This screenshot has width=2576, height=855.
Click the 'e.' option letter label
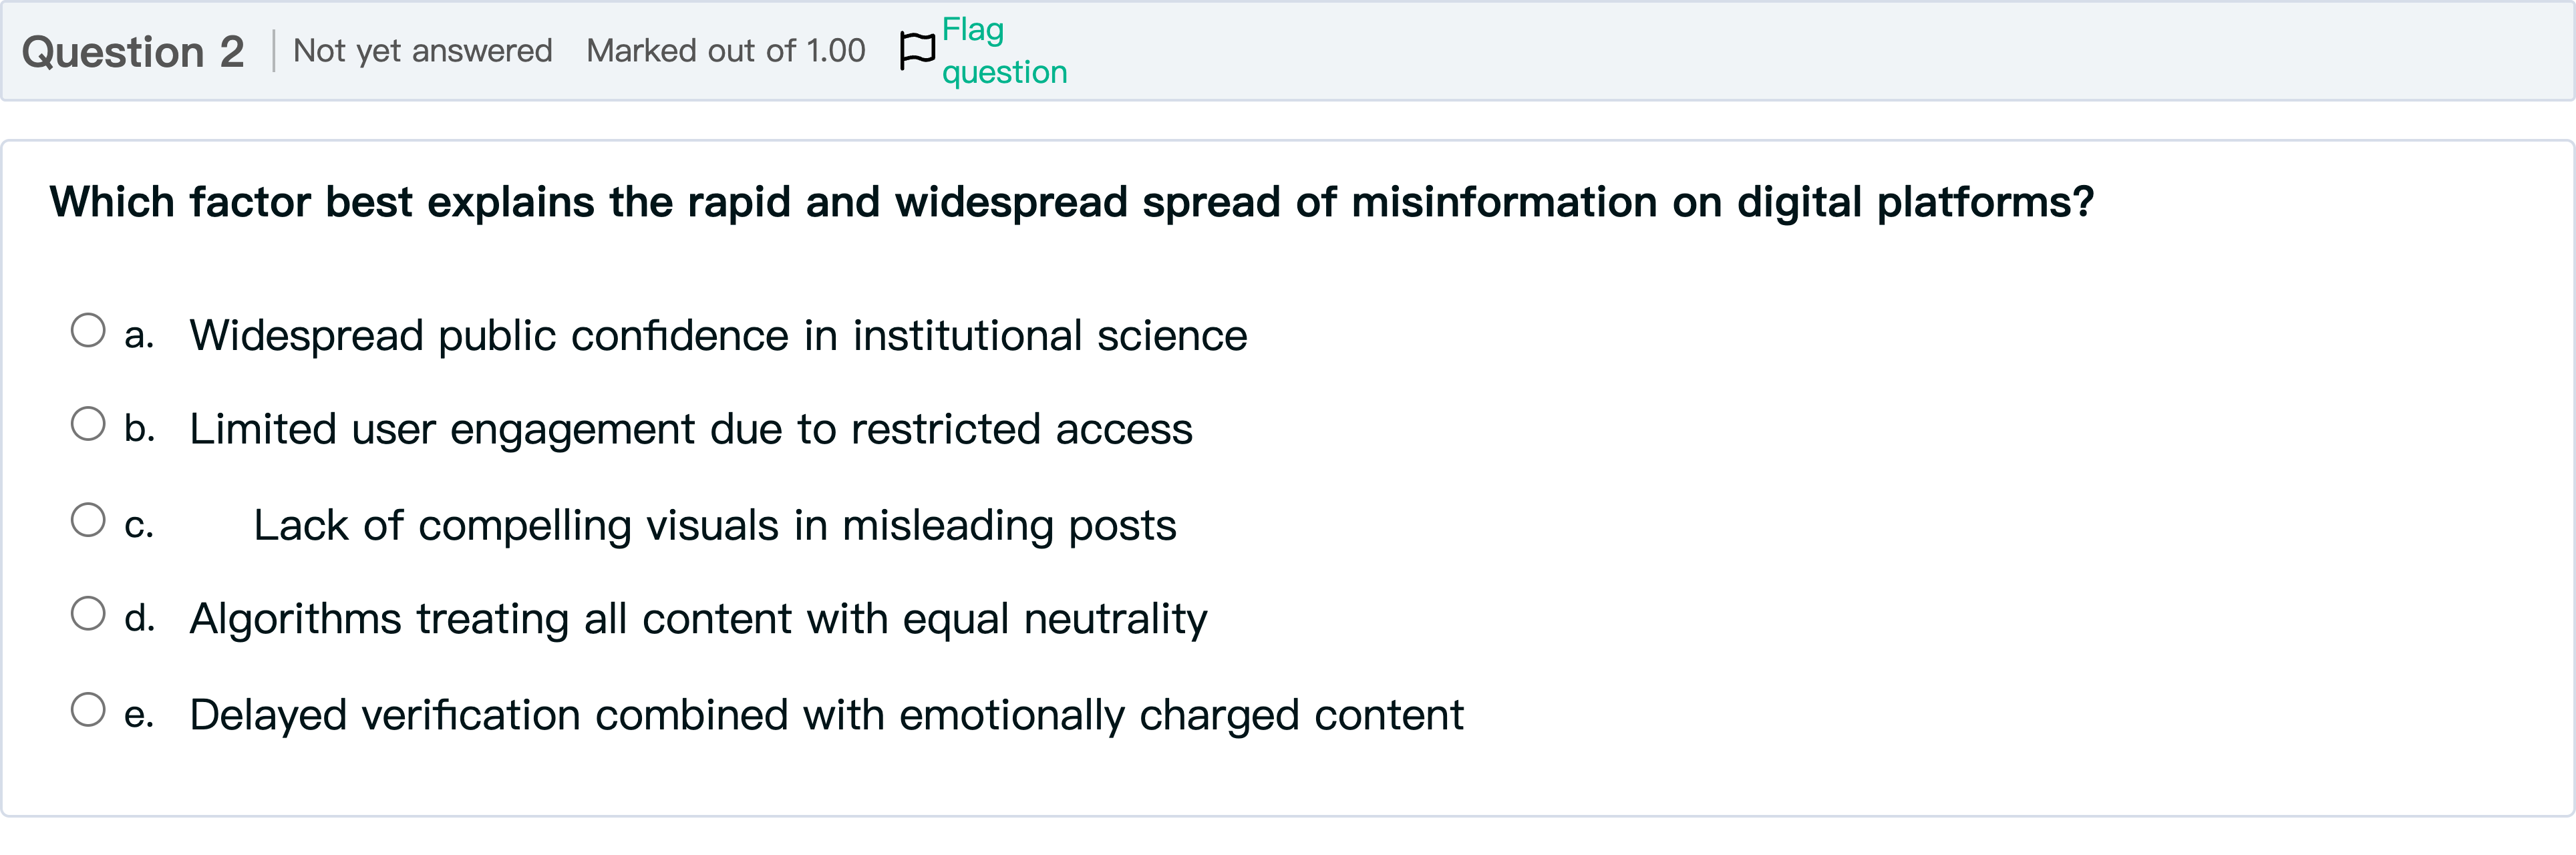click(x=139, y=715)
